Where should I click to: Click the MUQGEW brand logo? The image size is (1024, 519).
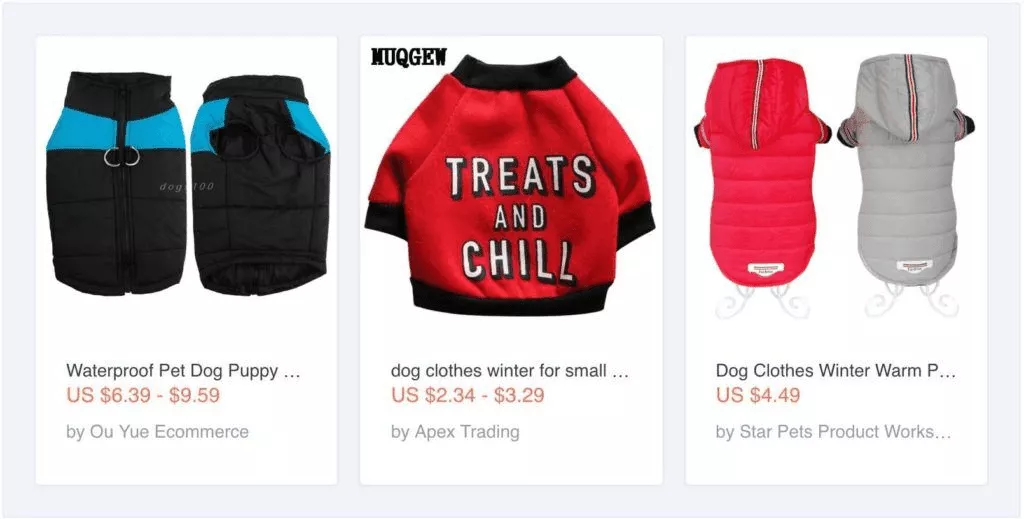point(409,57)
